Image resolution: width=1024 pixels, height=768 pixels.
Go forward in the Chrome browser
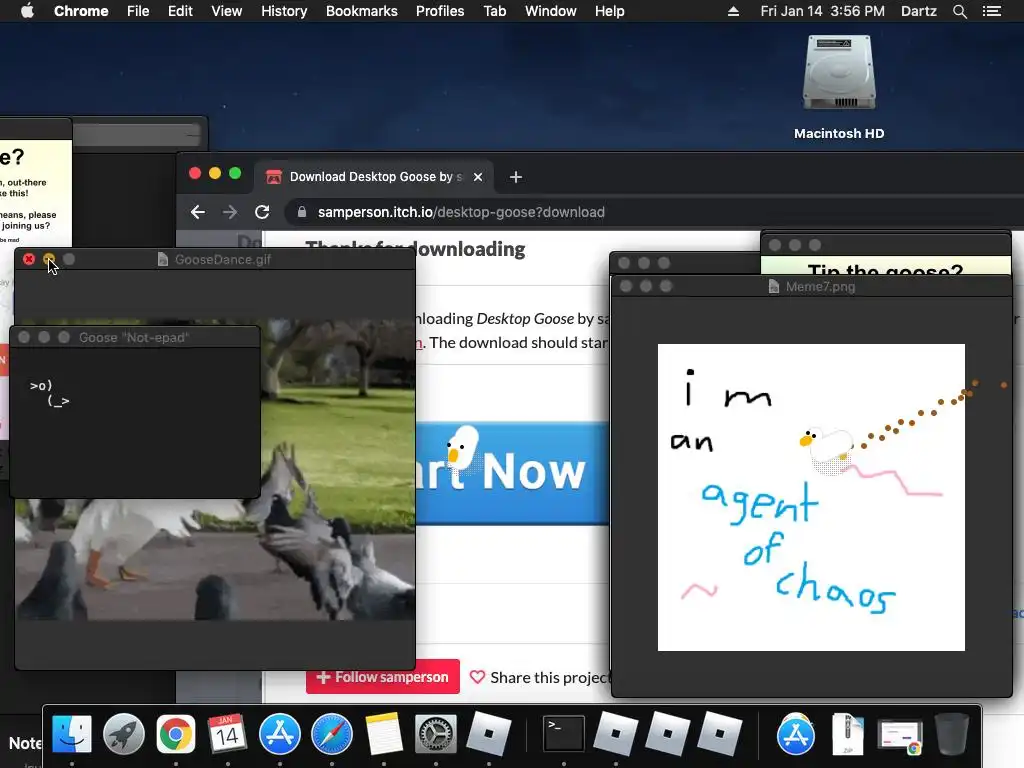[x=229, y=212]
